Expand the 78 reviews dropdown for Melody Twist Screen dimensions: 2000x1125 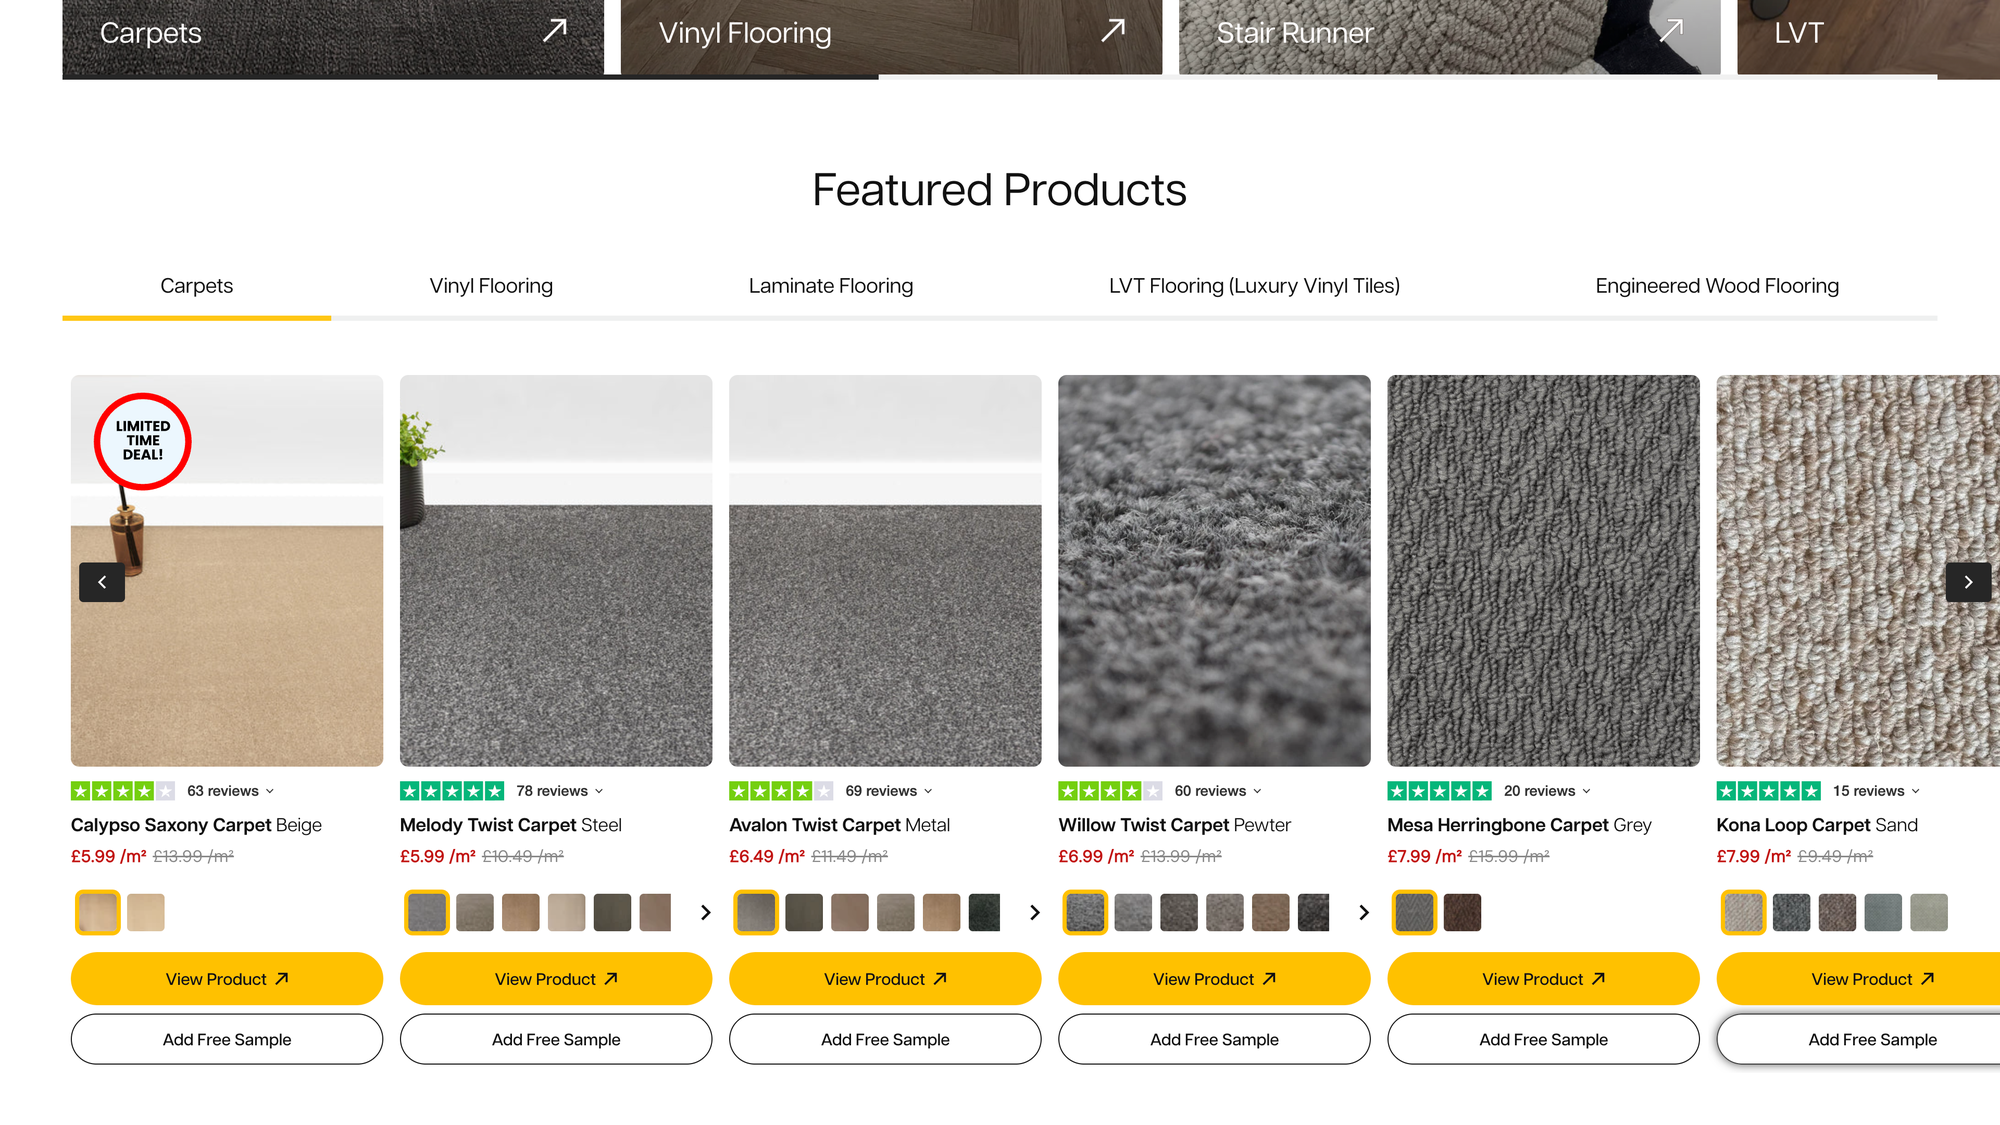pos(560,791)
